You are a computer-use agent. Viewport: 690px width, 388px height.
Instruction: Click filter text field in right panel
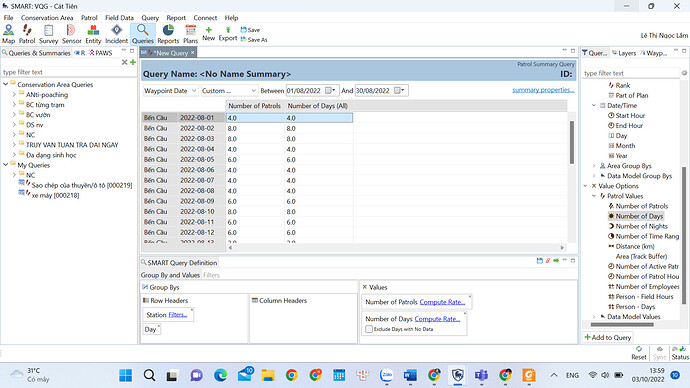631,73
